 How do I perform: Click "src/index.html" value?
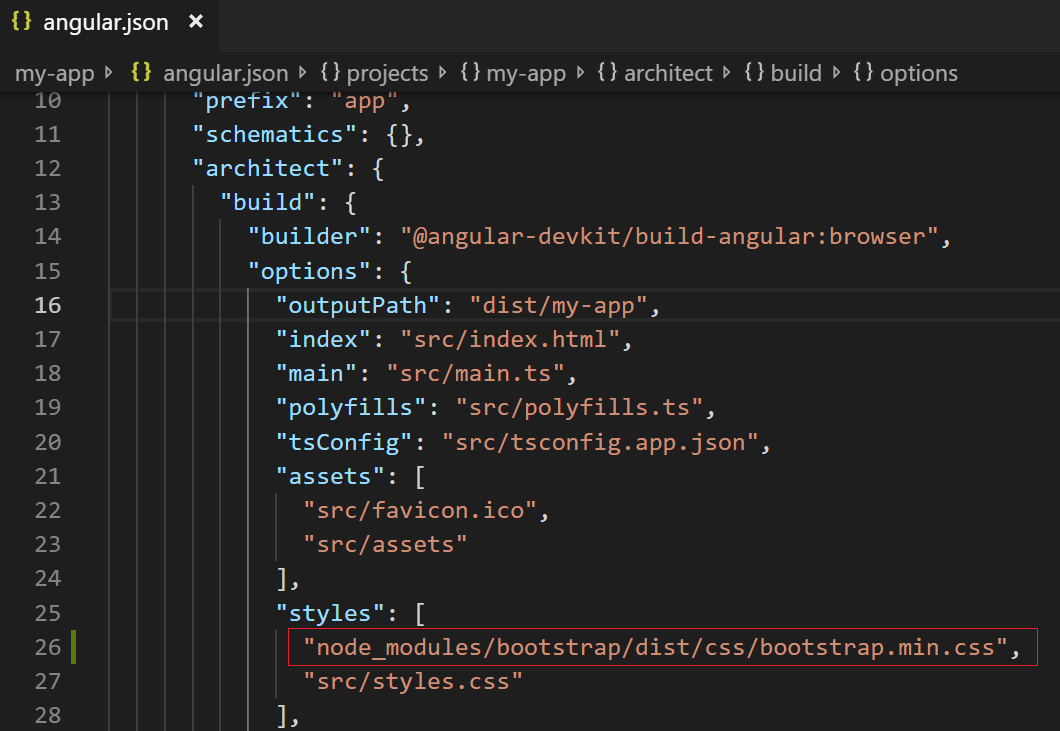click(510, 339)
